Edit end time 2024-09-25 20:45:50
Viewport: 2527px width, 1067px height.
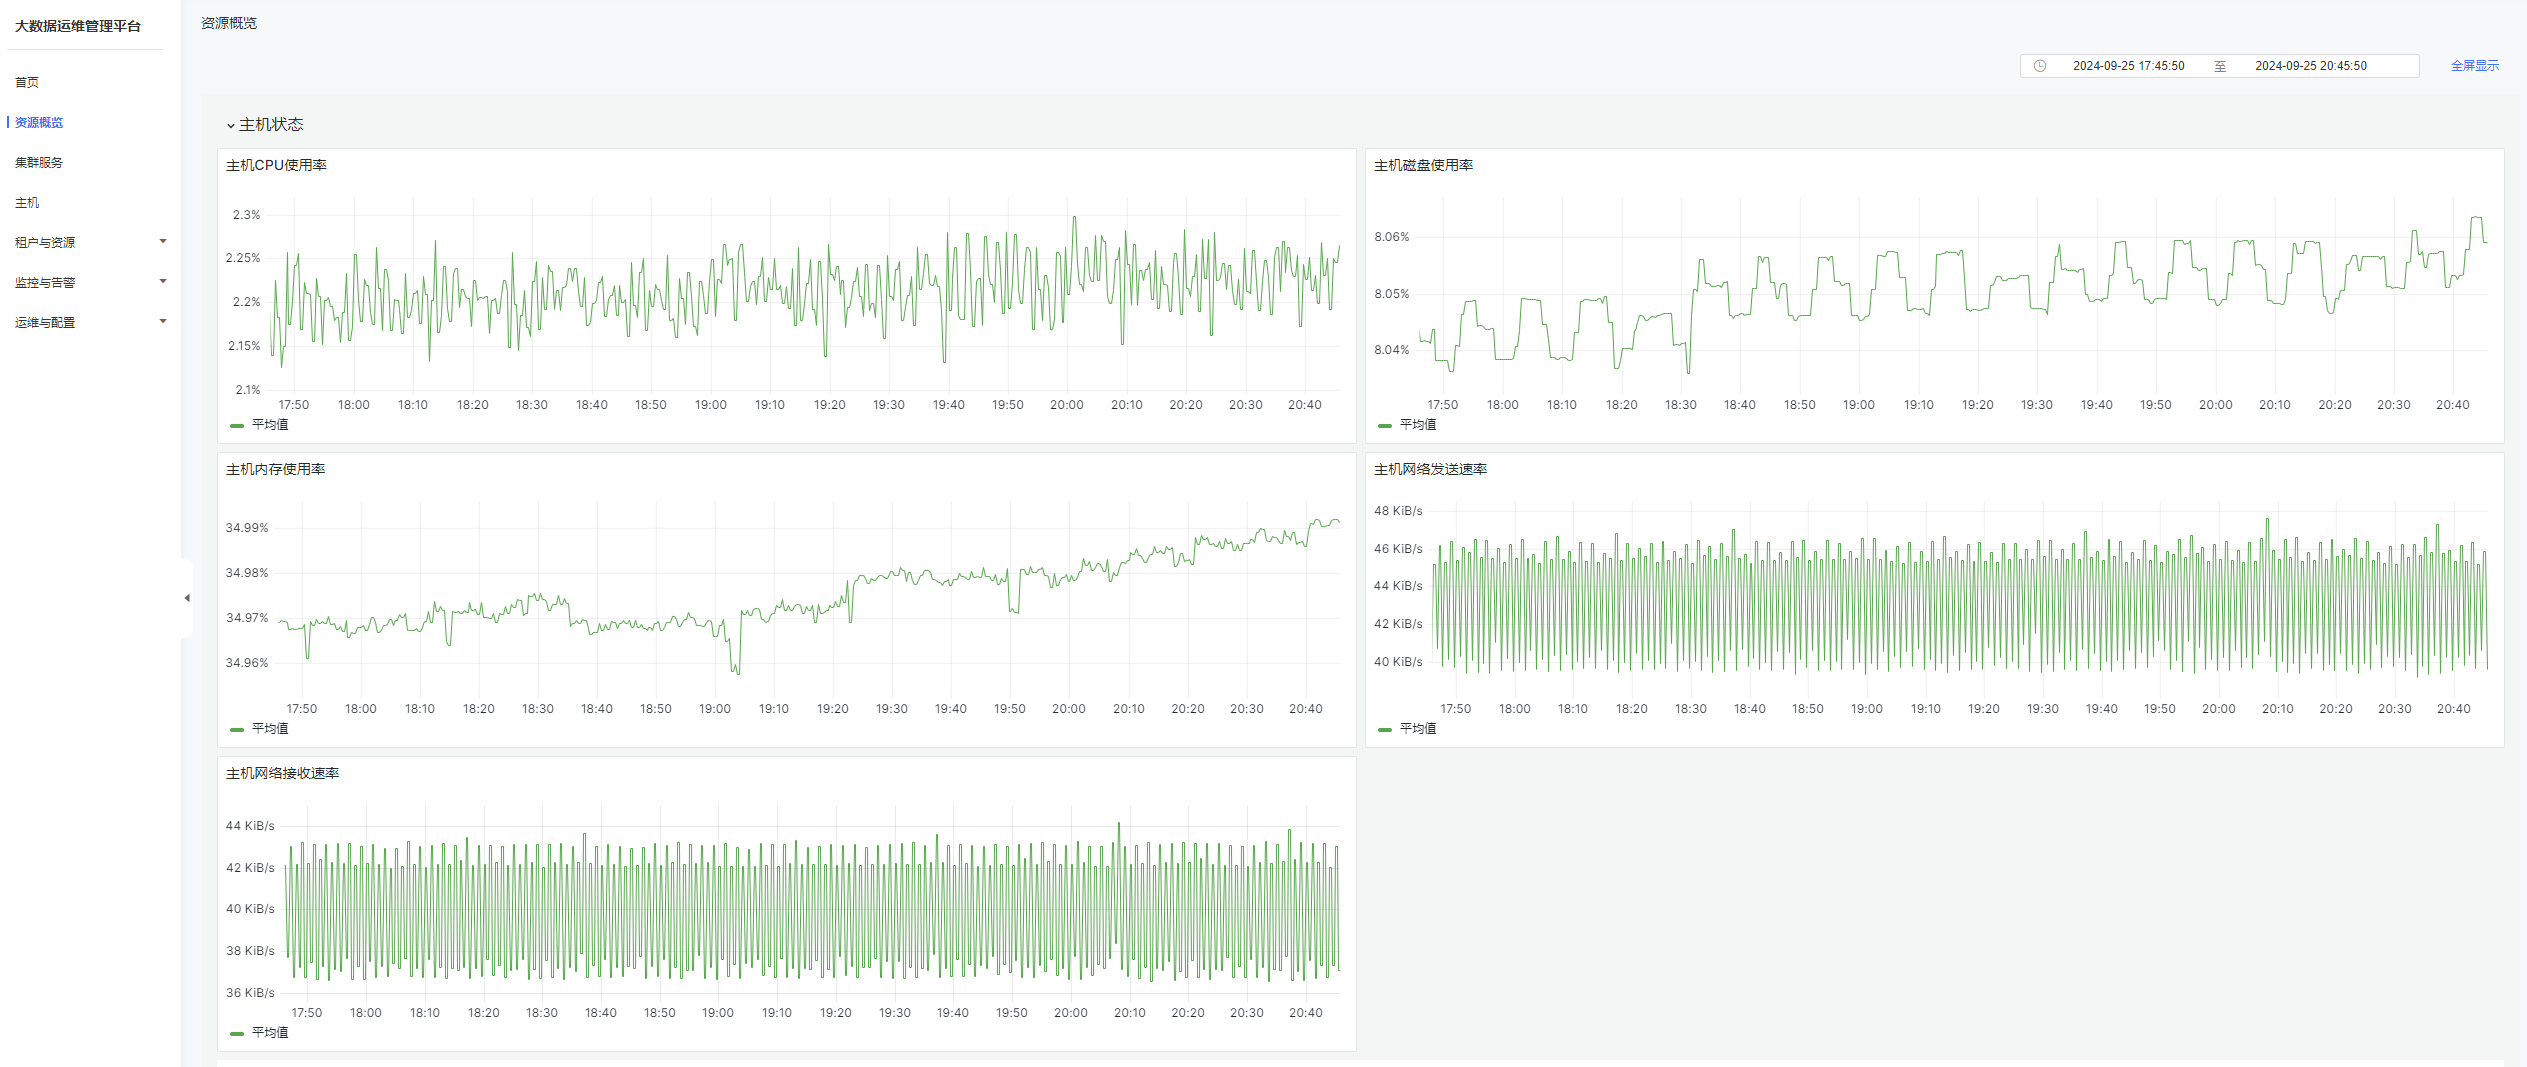tap(2310, 66)
